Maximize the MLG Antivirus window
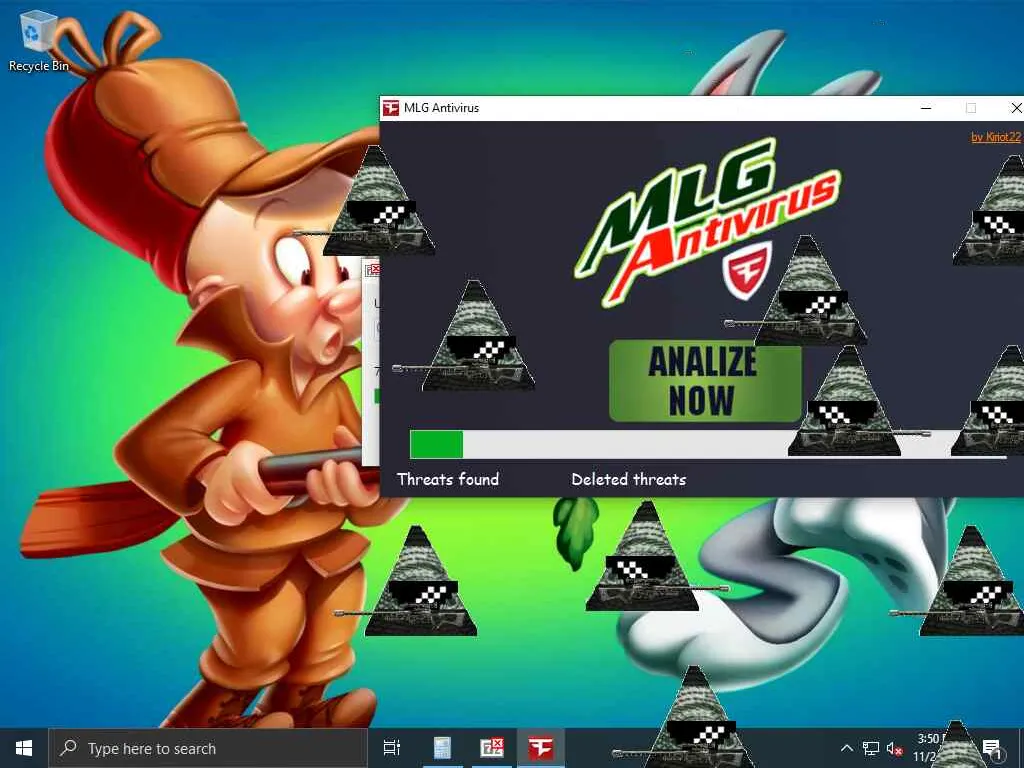The height and width of the screenshot is (768, 1024). [971, 108]
